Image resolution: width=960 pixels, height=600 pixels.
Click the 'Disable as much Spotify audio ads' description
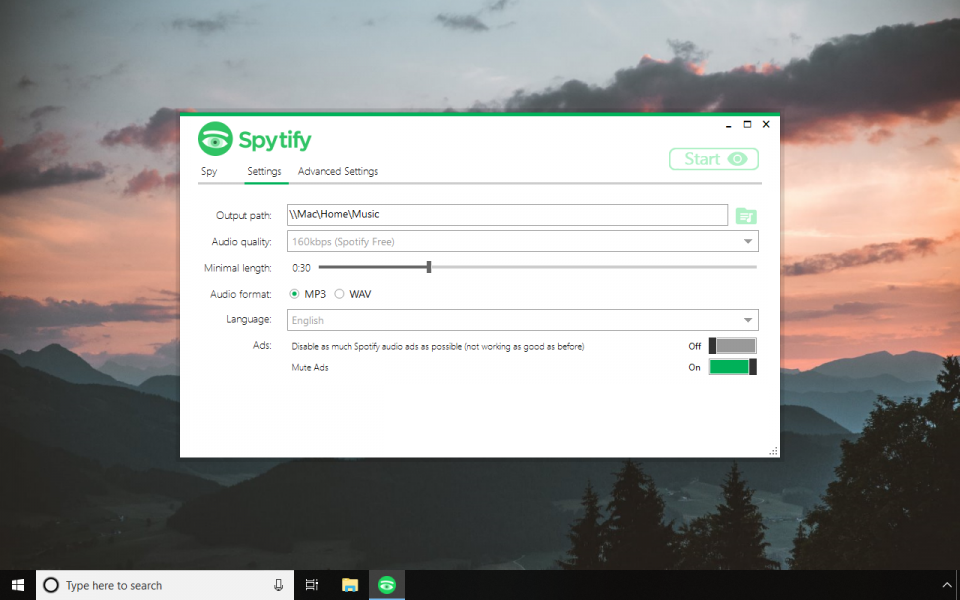[438, 347]
